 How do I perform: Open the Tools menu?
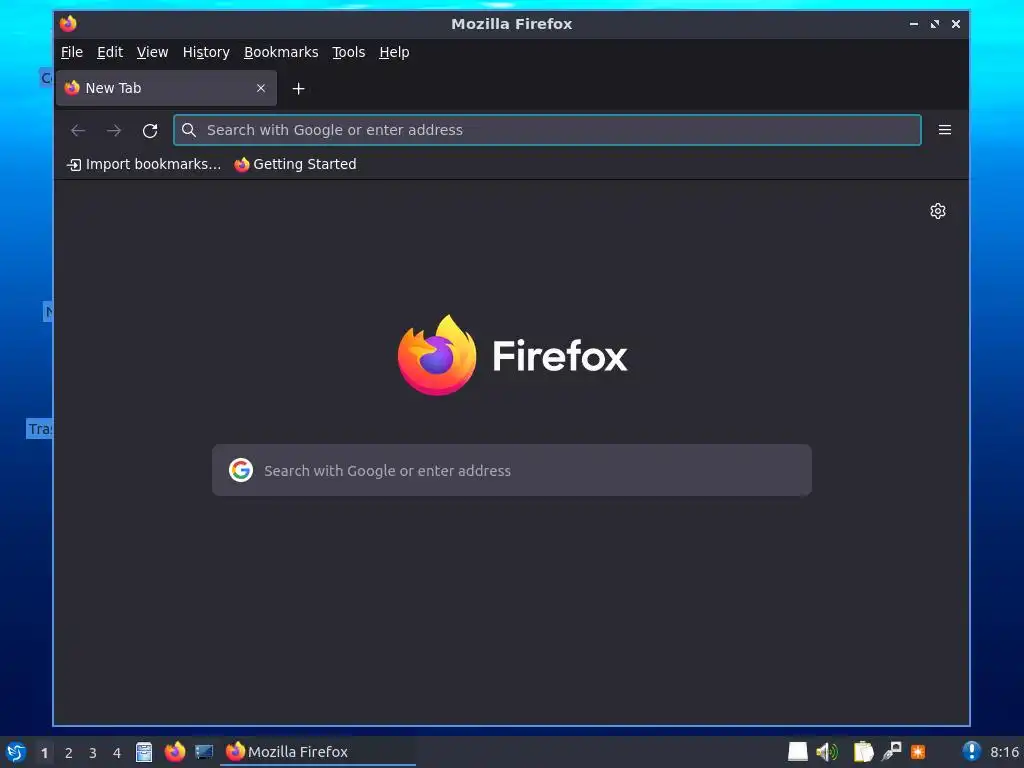click(348, 52)
